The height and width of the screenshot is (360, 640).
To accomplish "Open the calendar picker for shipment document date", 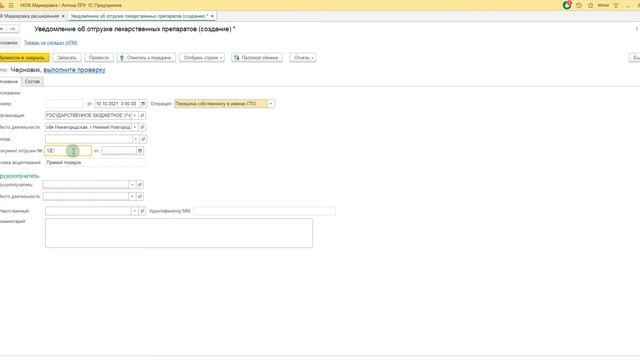I will click(x=140, y=151).
